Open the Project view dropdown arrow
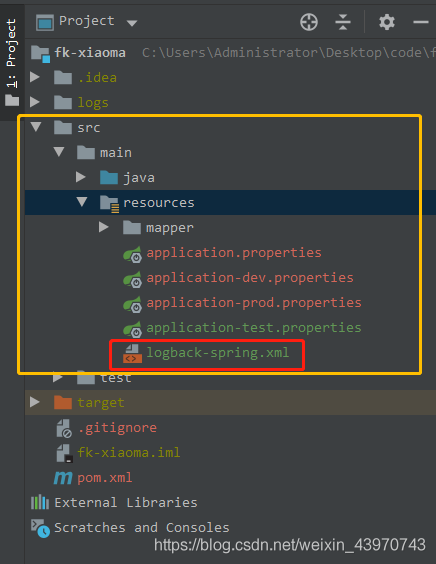Image resolution: width=436 pixels, height=564 pixels. [x=132, y=23]
